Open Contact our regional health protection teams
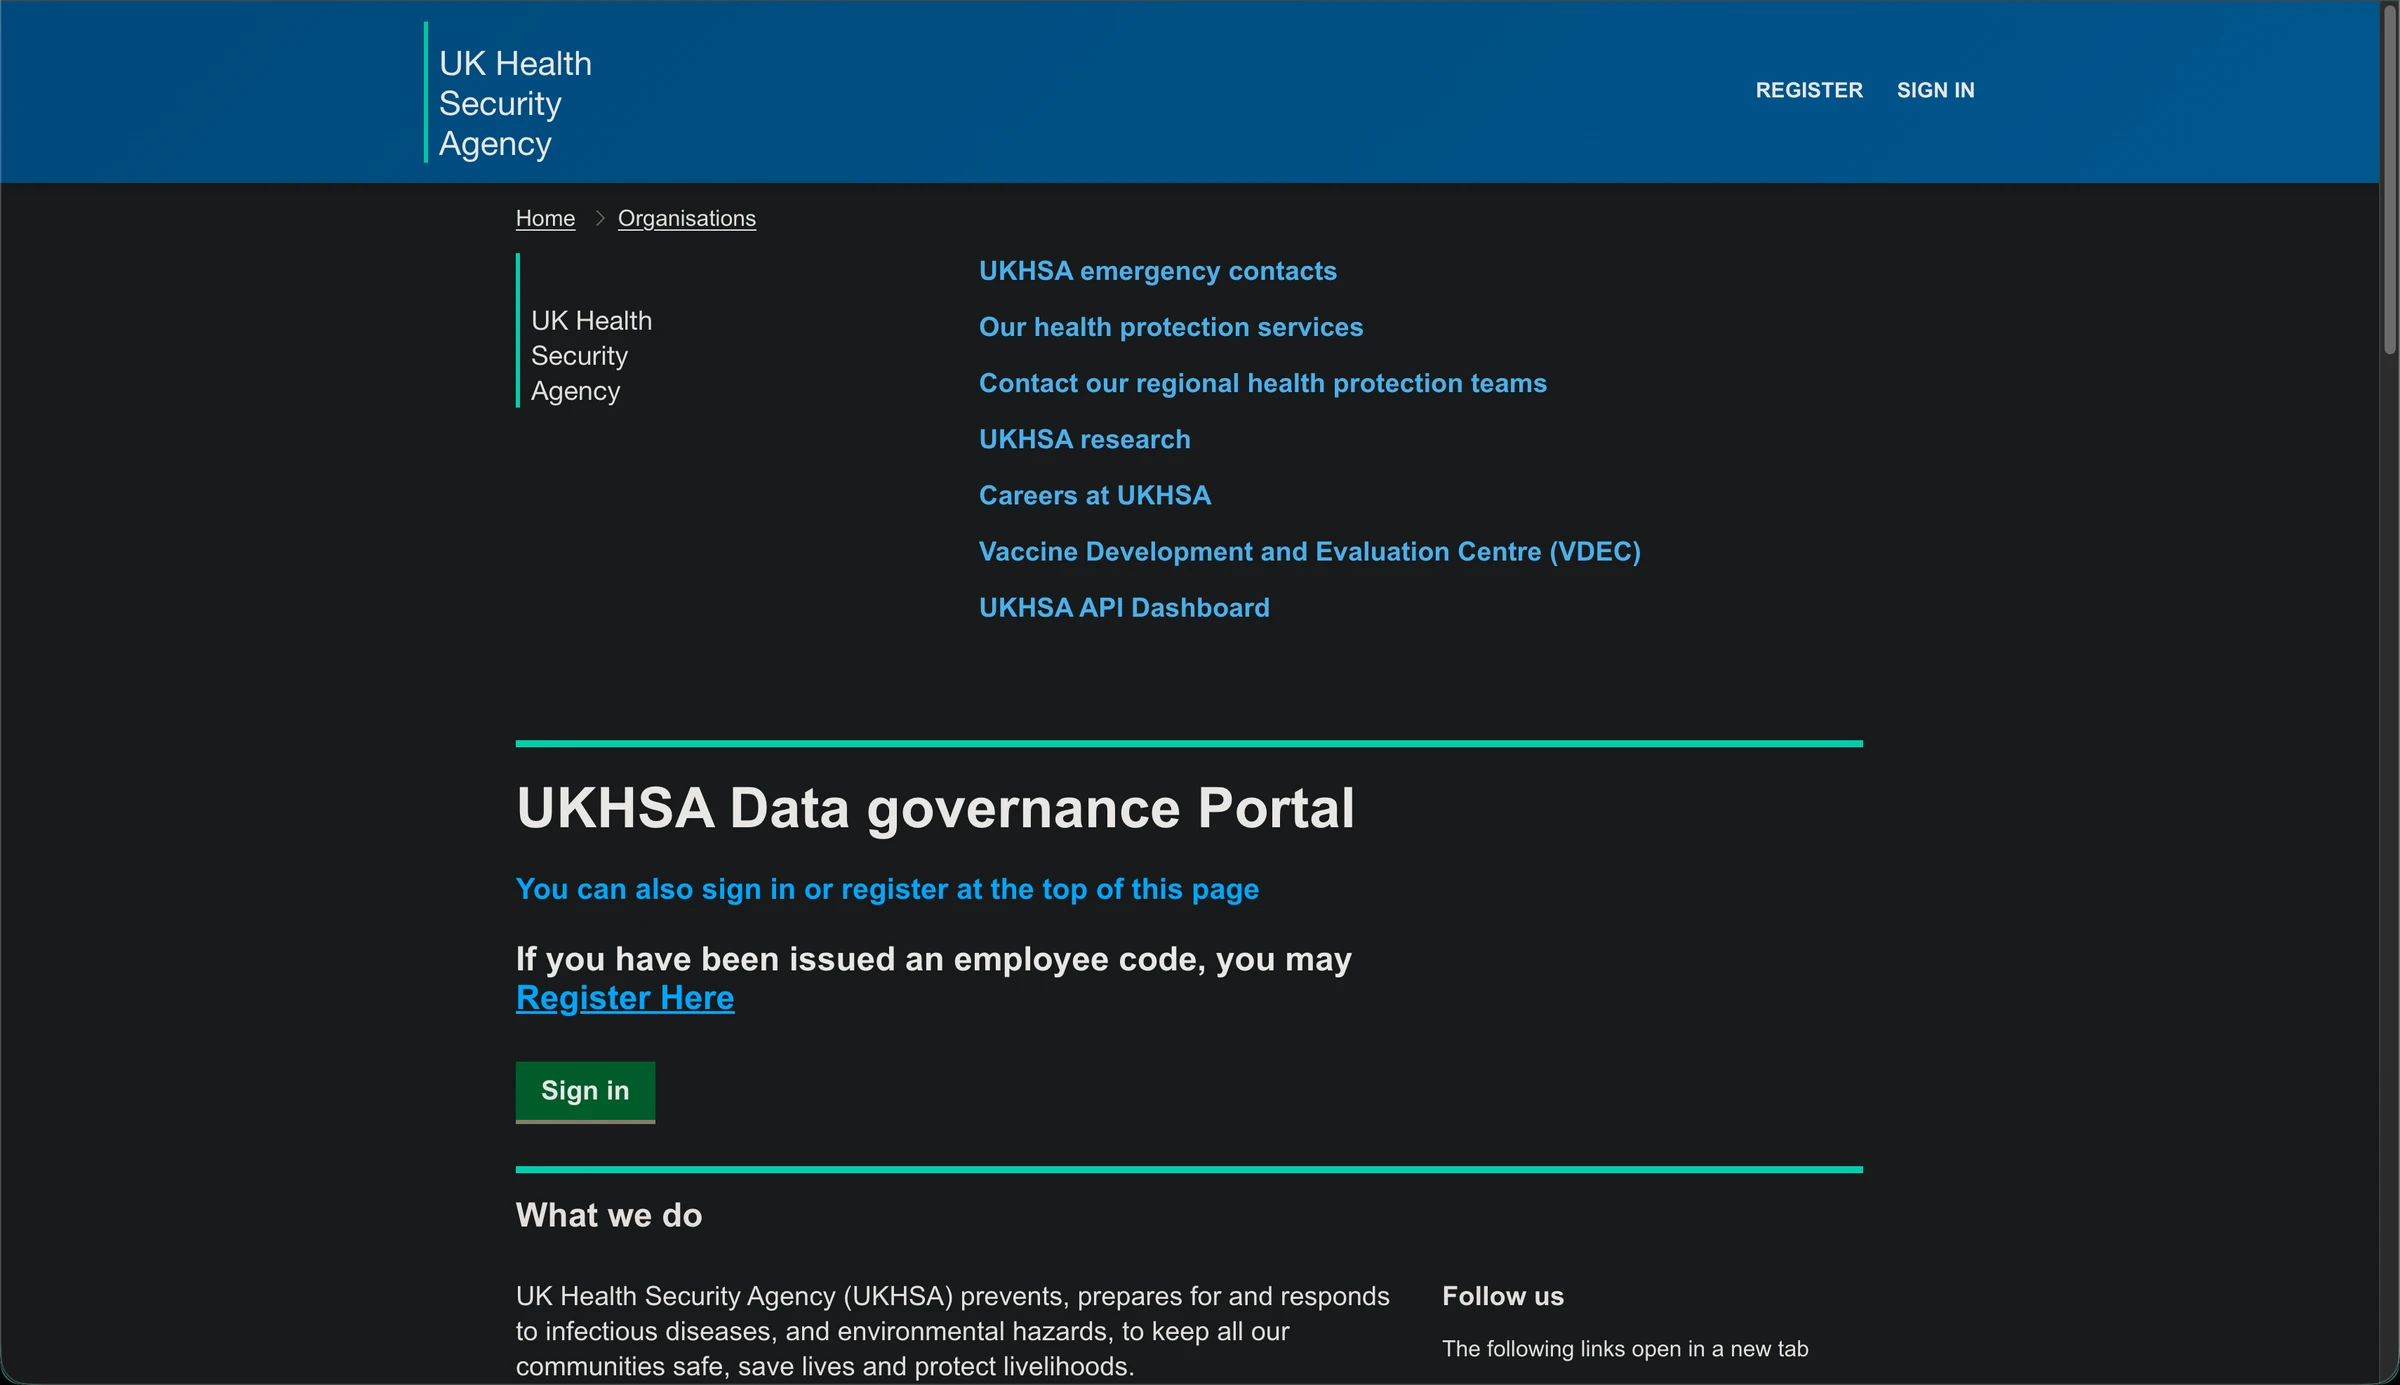This screenshot has height=1385, width=2400. point(1262,383)
